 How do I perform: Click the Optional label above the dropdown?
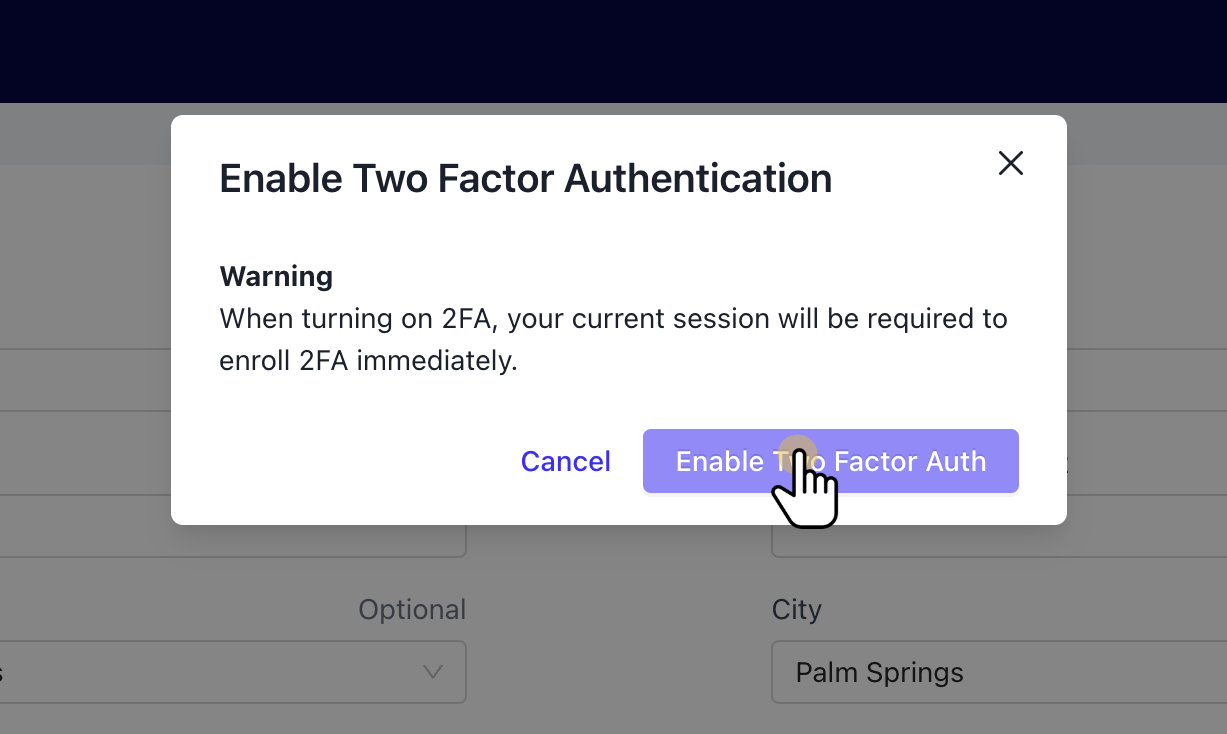pos(412,610)
